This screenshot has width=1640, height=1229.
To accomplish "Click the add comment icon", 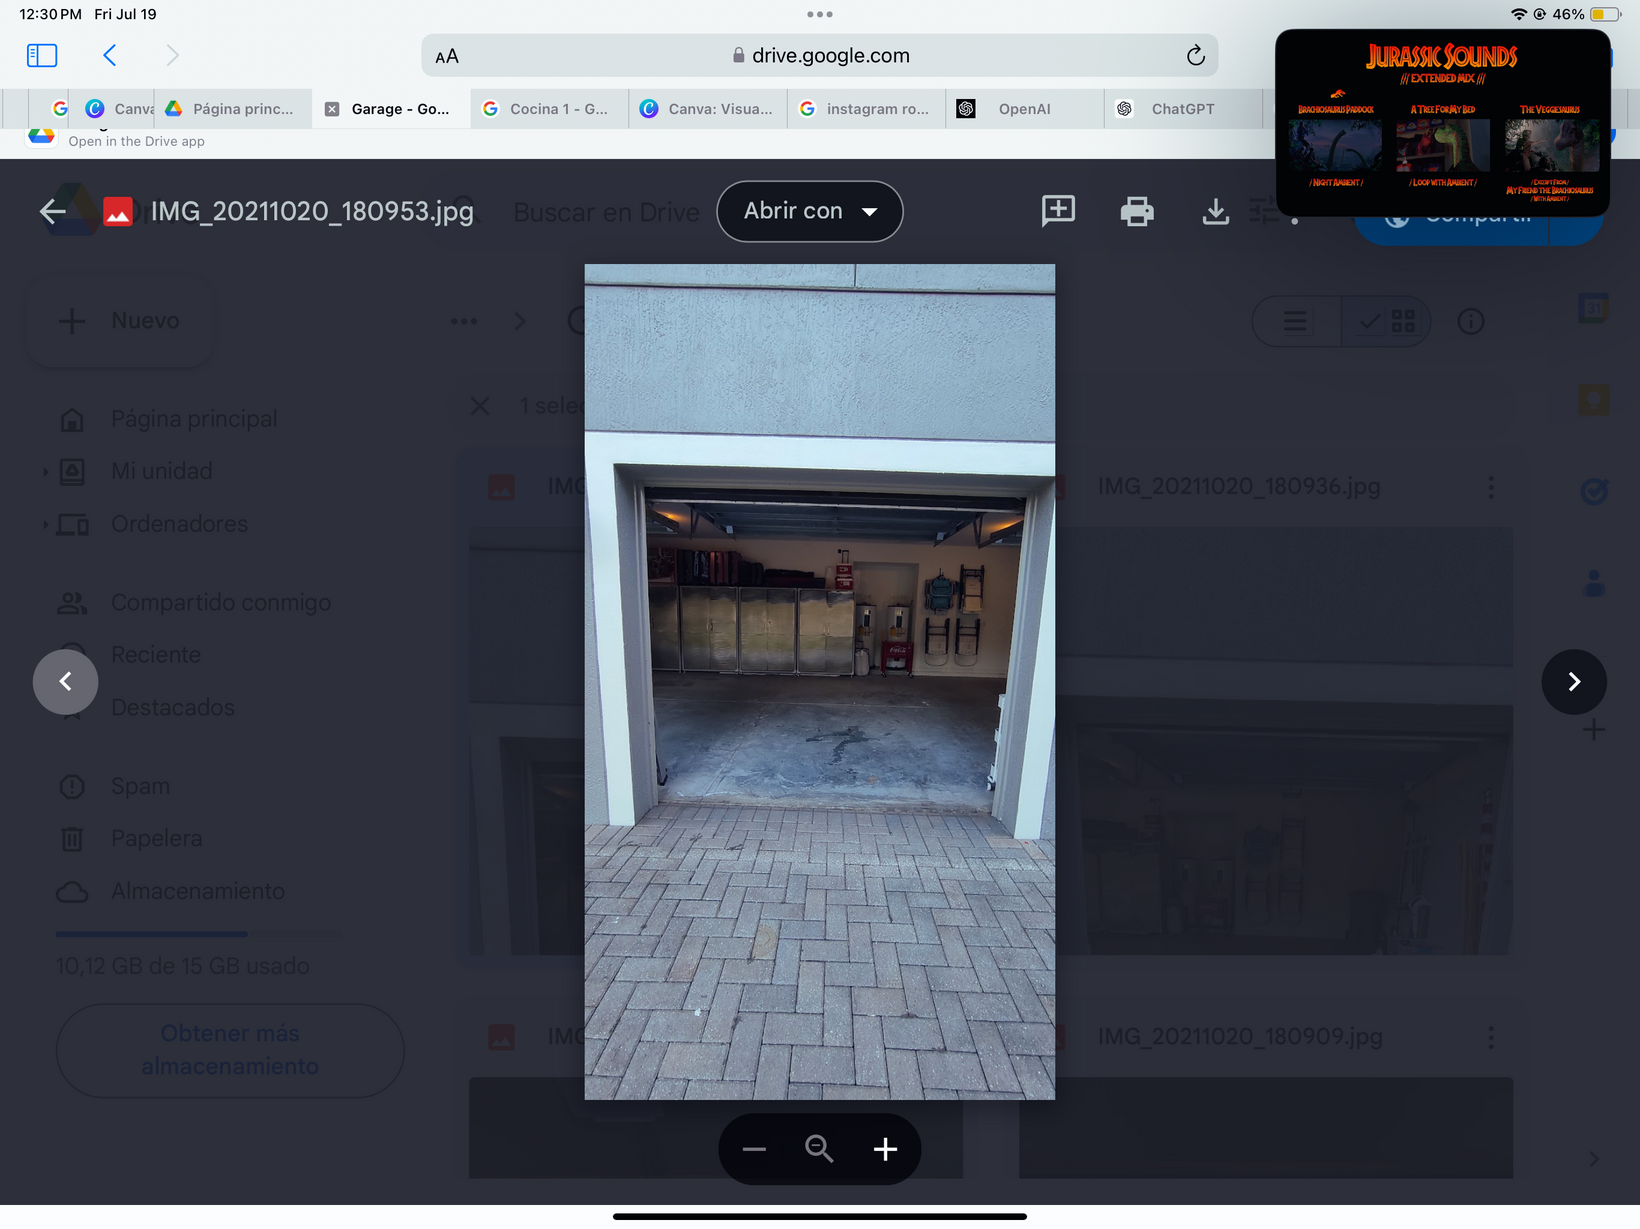I will [x=1058, y=211].
